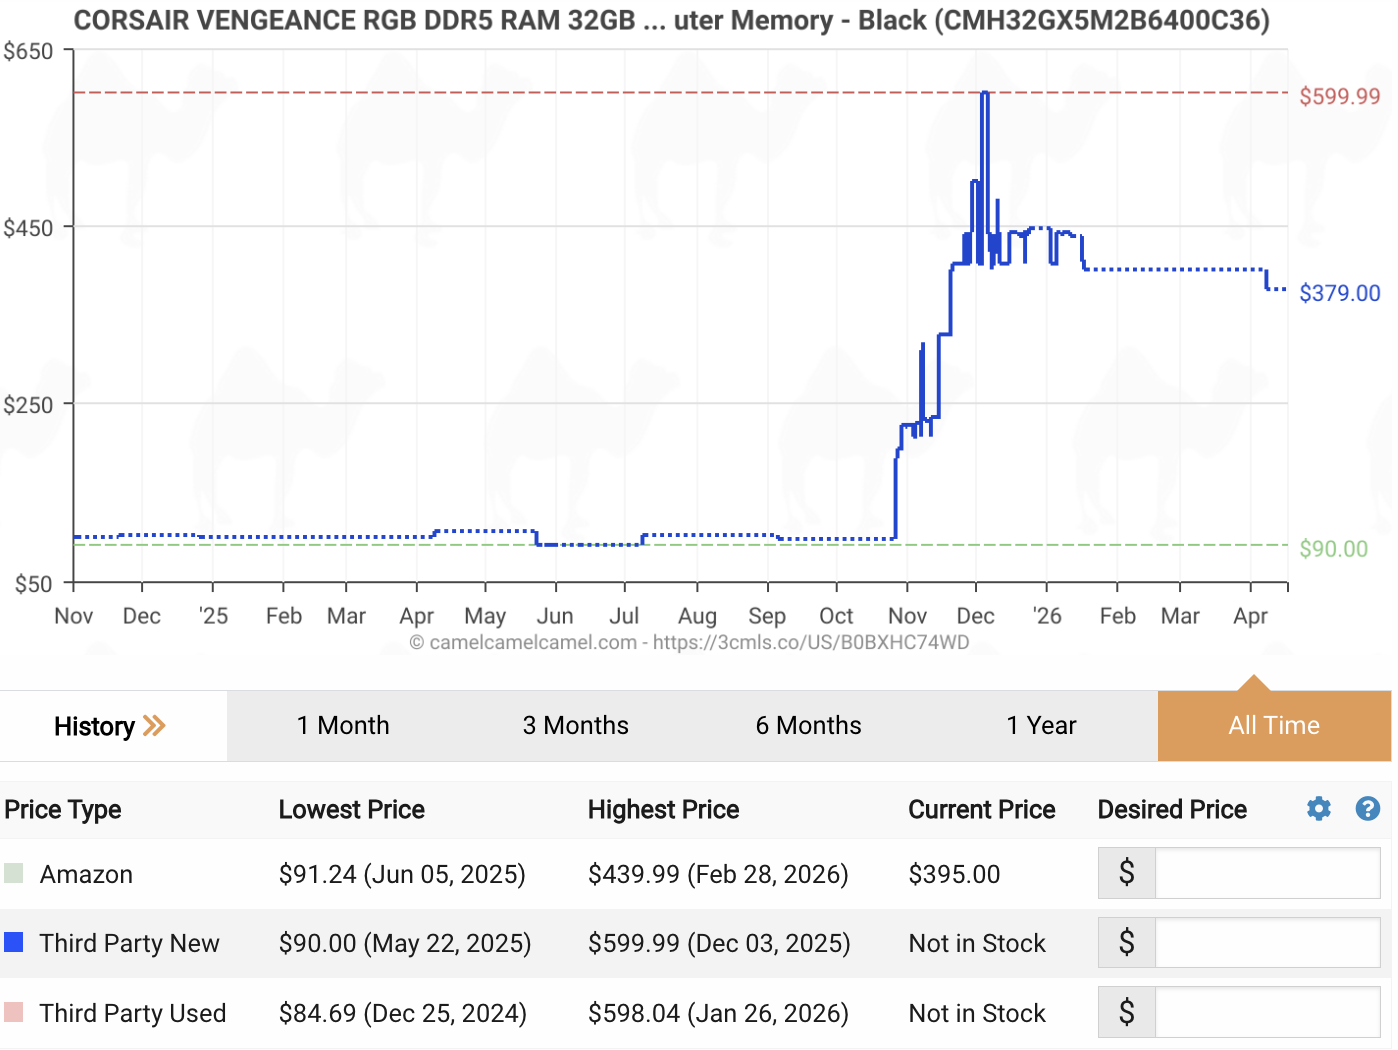1398x1050 pixels.
Task: Click the chart title CORSAIR VENGEANCE RGB
Action: pyautogui.click(x=671, y=20)
